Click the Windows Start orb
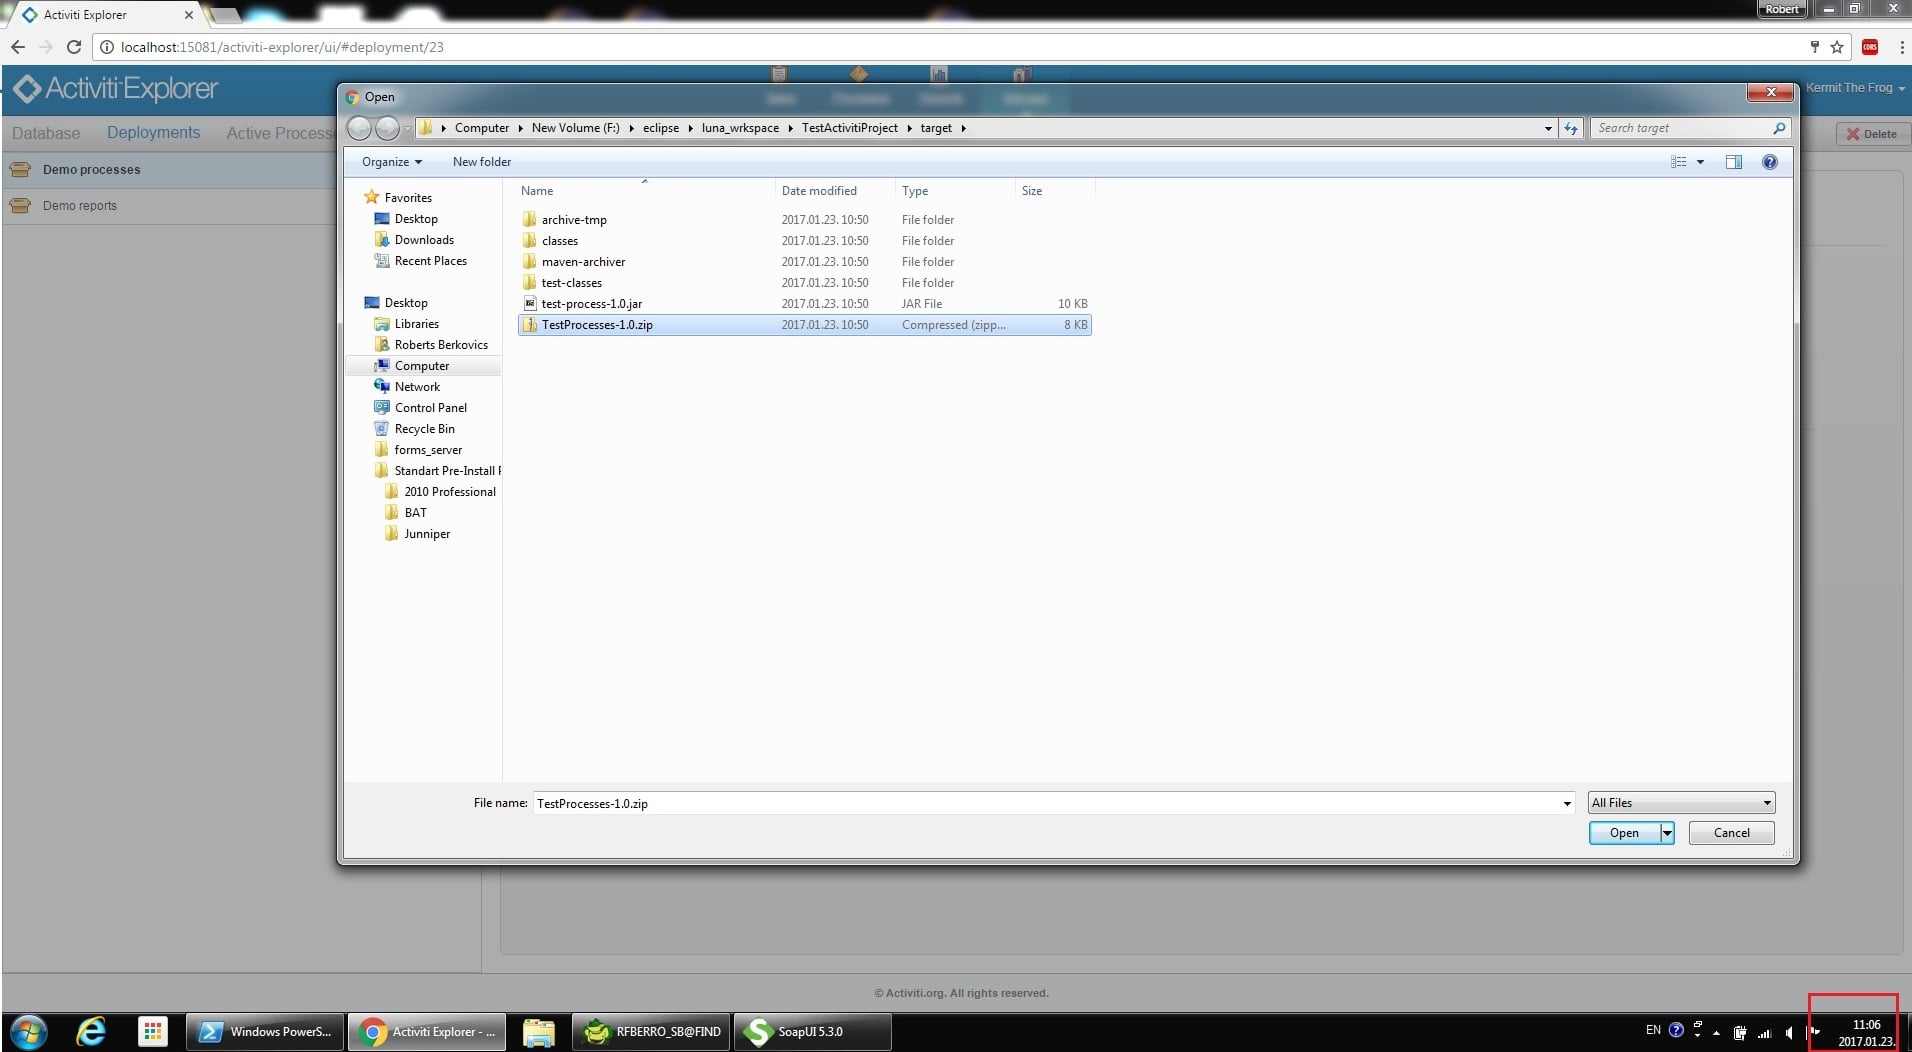Image resolution: width=1912 pixels, height=1052 pixels. coord(28,1031)
